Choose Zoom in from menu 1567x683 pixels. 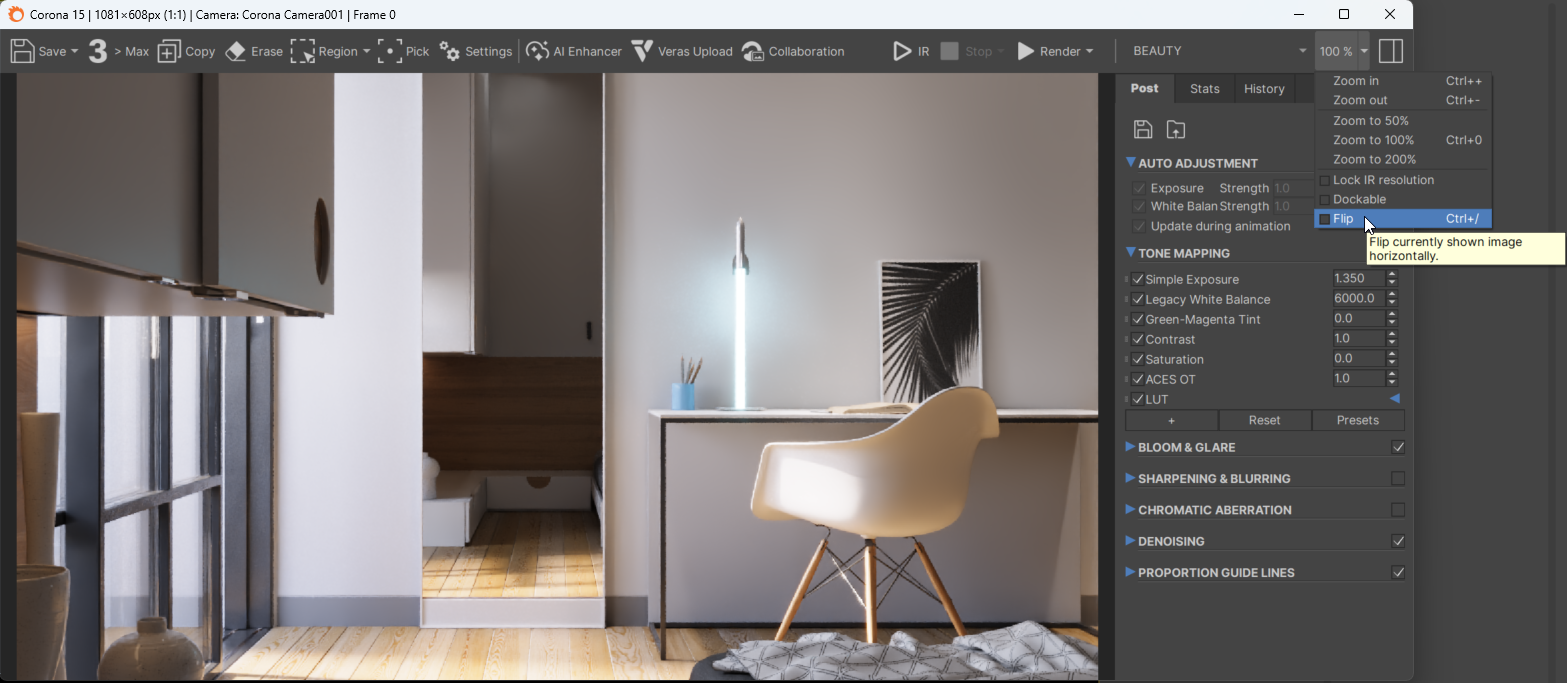(1403, 81)
